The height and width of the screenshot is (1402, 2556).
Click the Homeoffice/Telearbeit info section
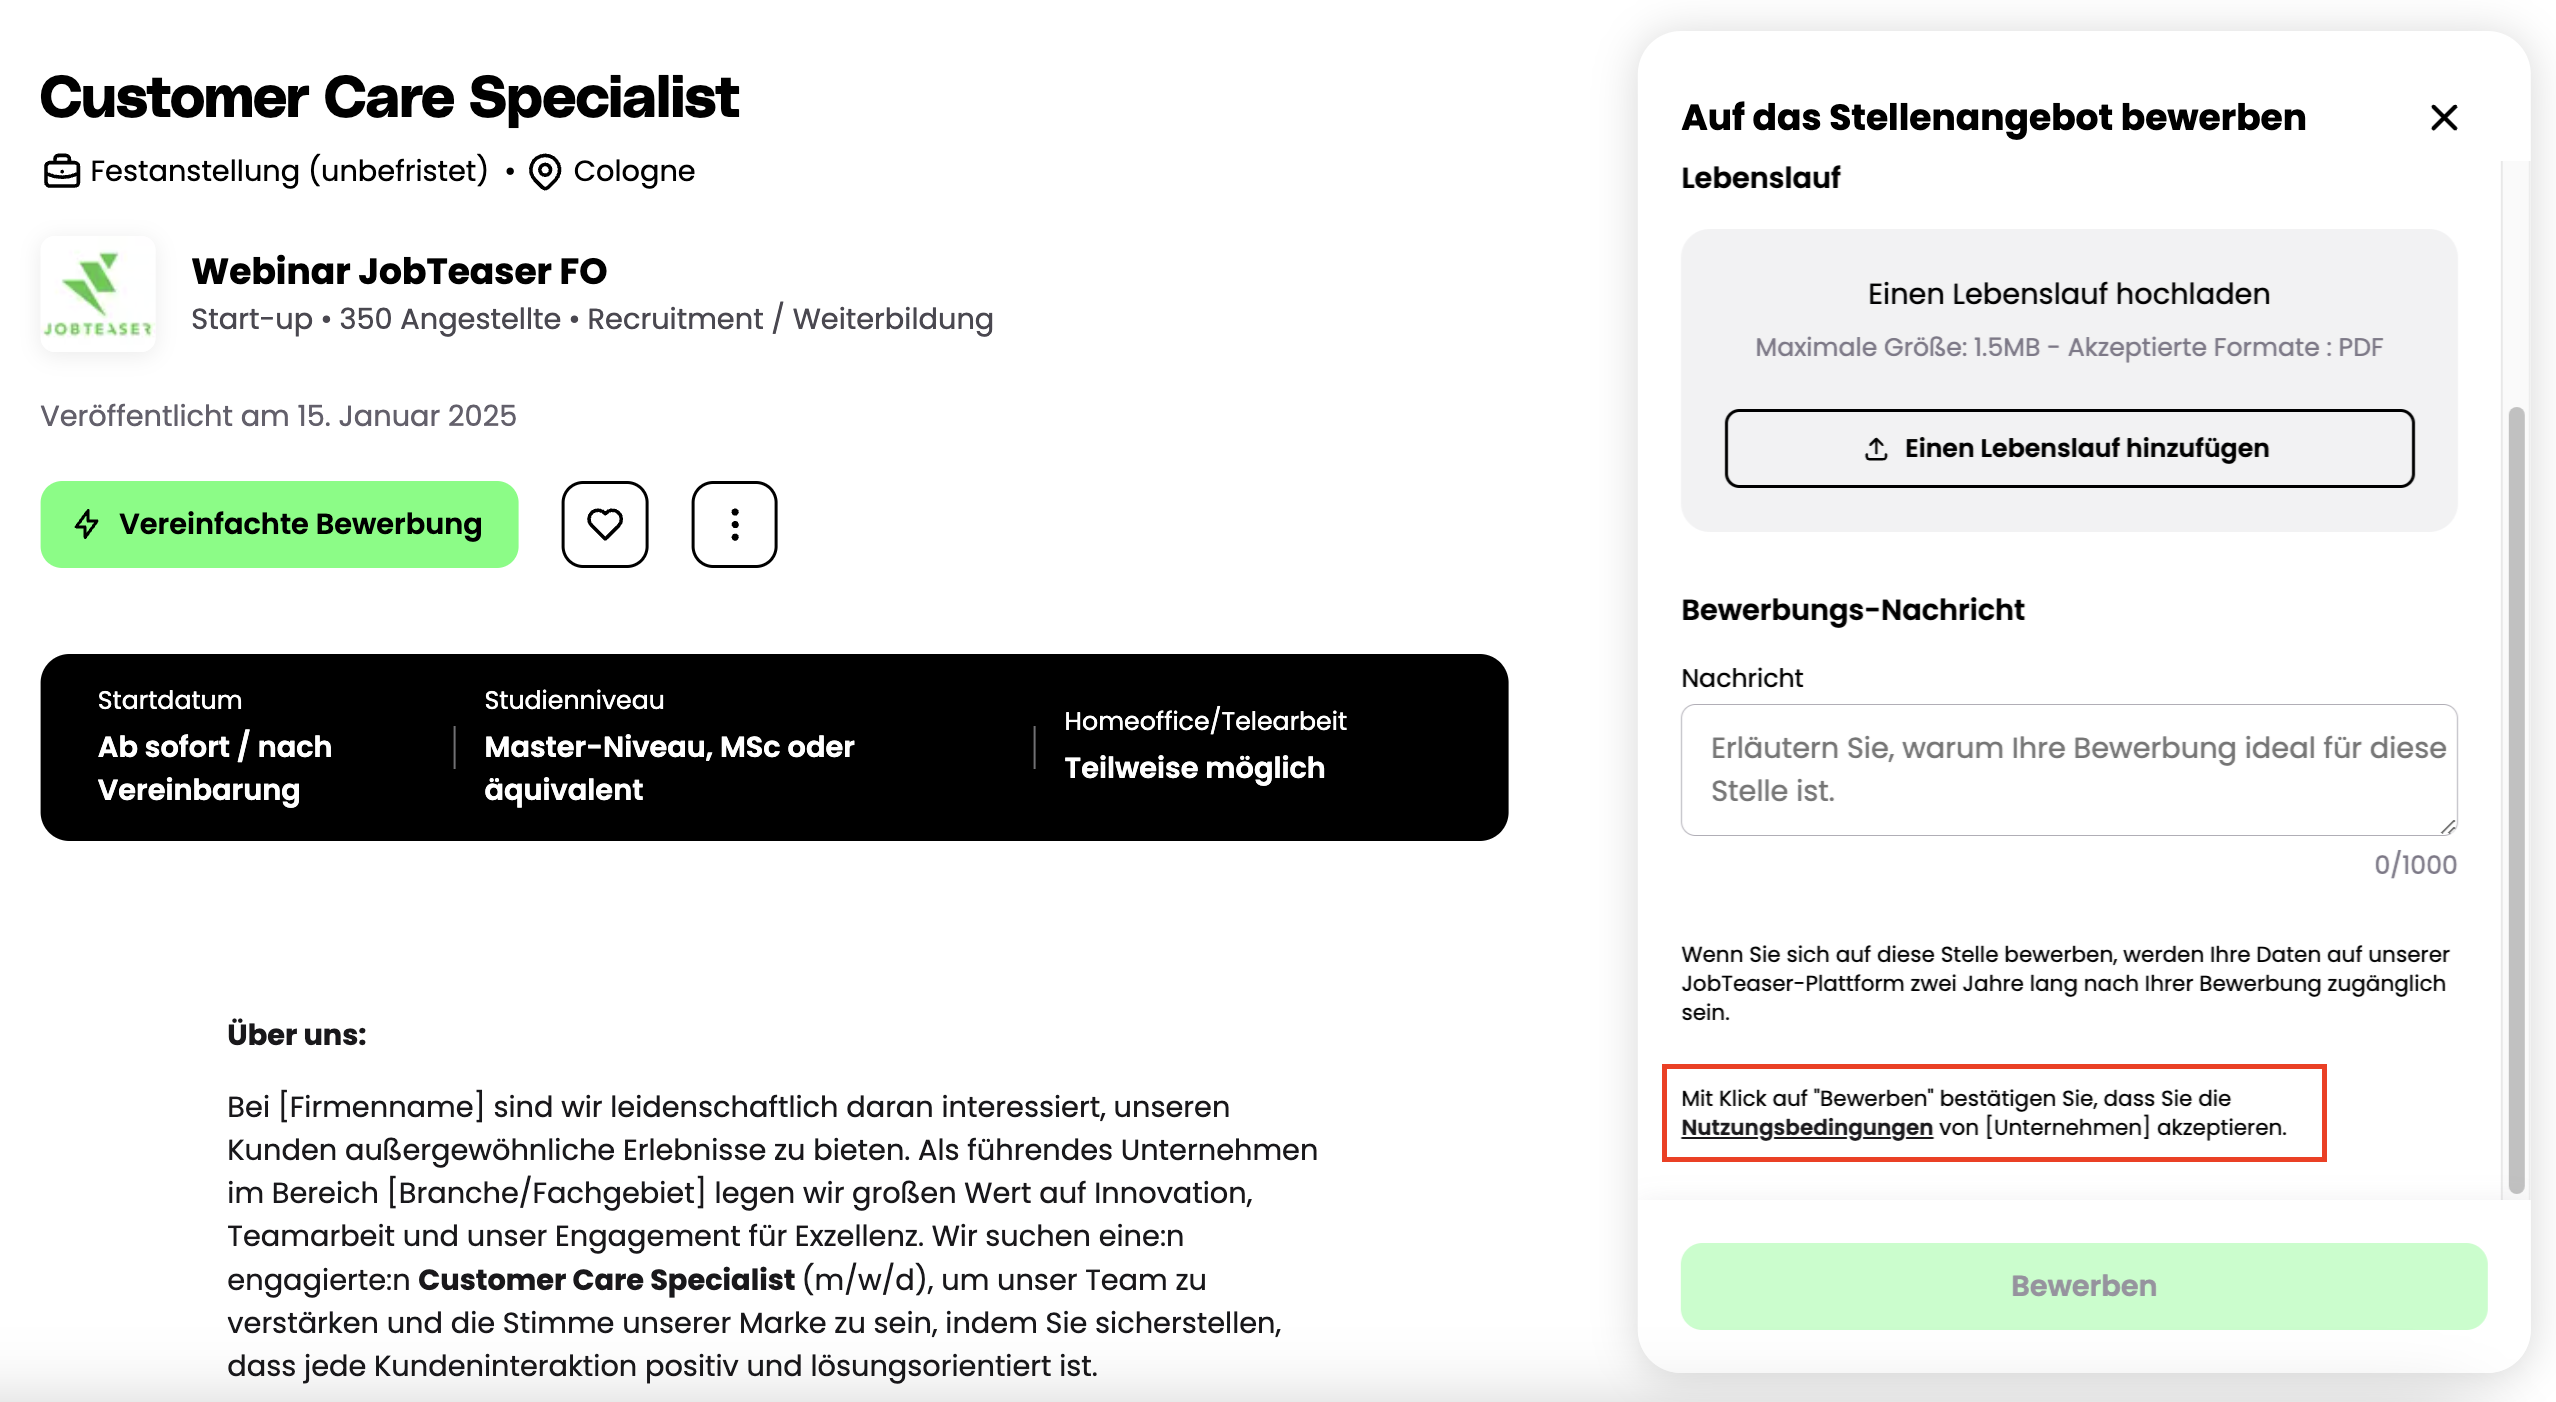[x=1204, y=746]
